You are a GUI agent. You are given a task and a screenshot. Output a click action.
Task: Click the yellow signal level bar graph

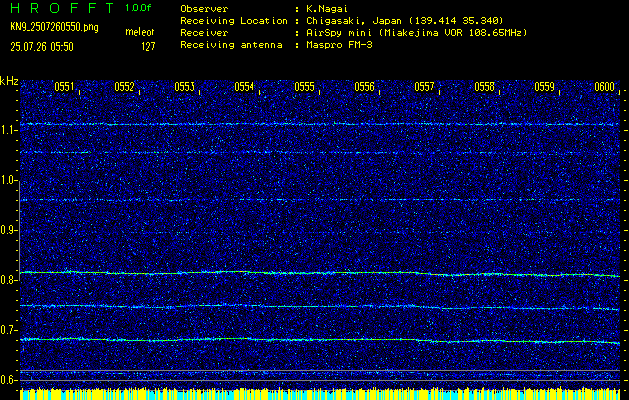click(320, 394)
